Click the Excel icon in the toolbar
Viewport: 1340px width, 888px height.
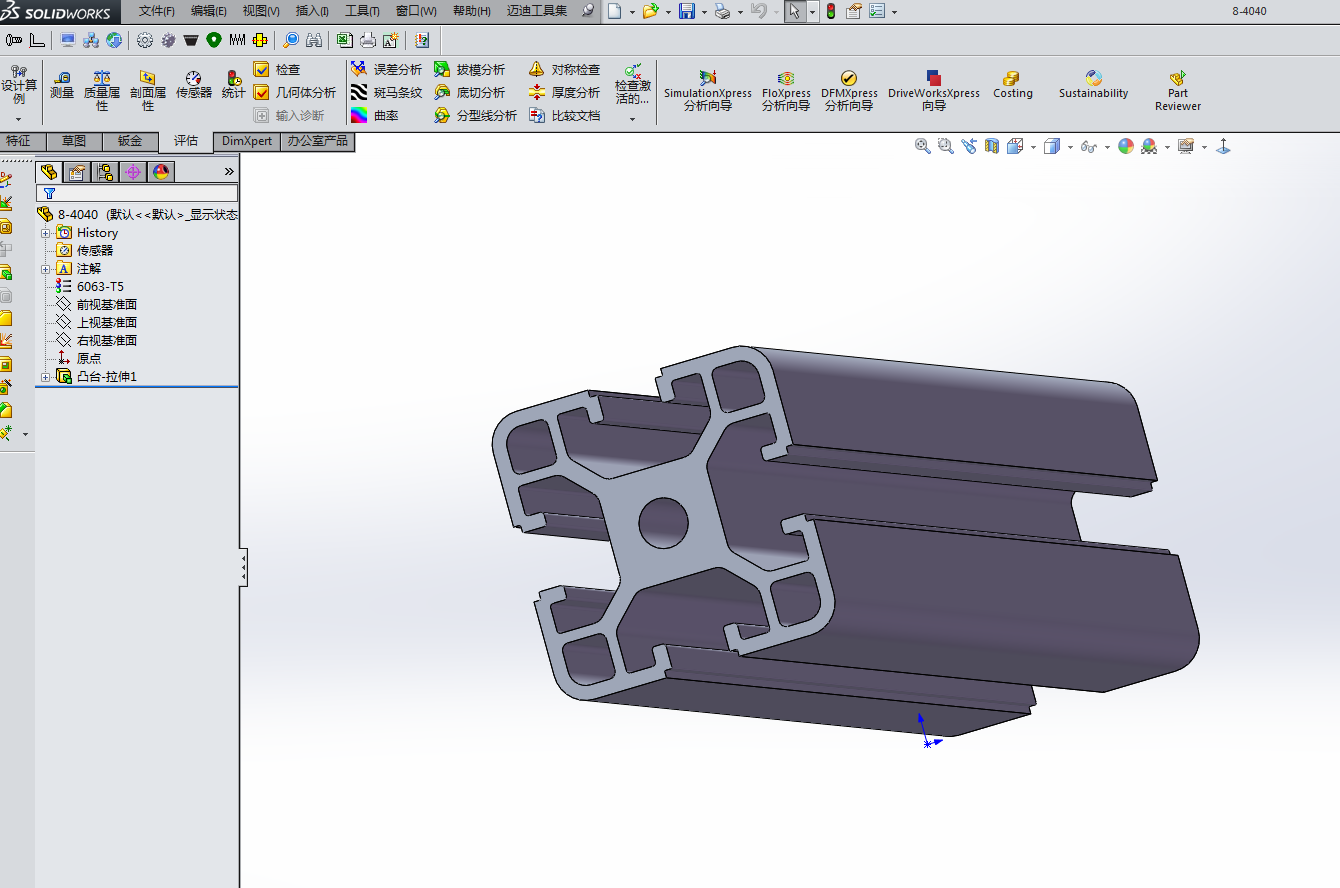[x=344, y=40]
